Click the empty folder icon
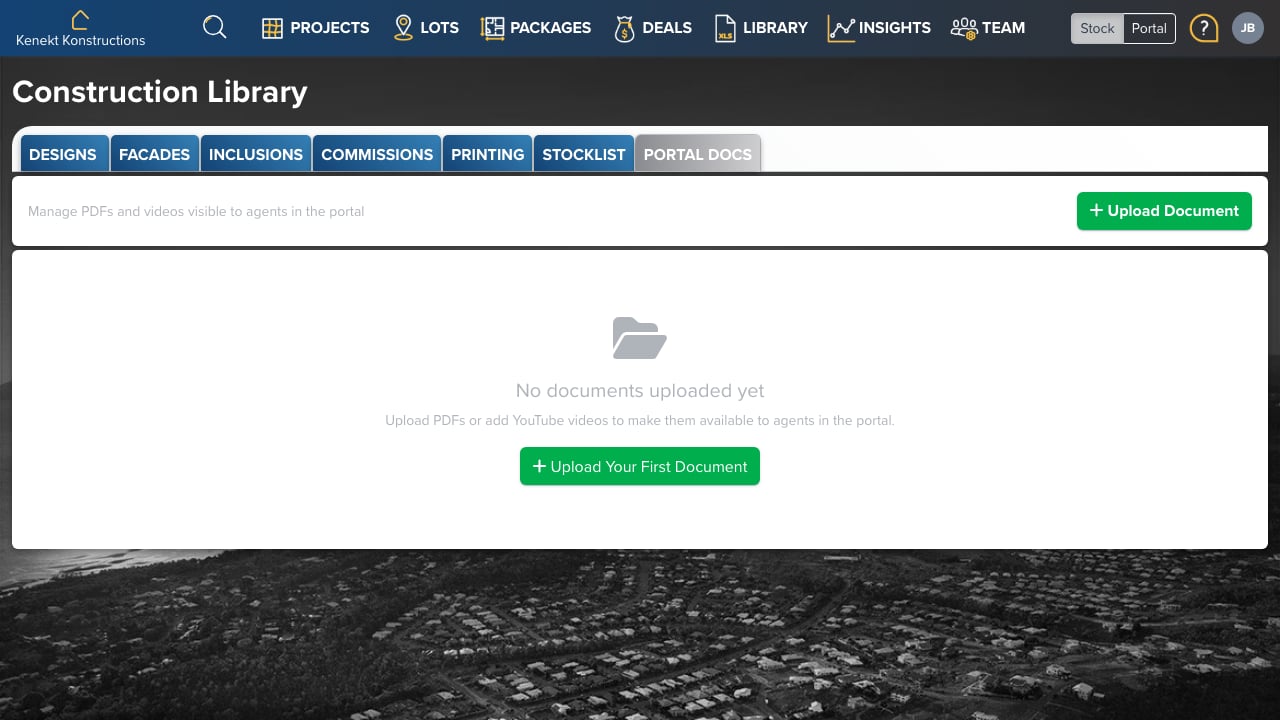Screen dimensions: 1280x720 pyautogui.click(x=640, y=338)
